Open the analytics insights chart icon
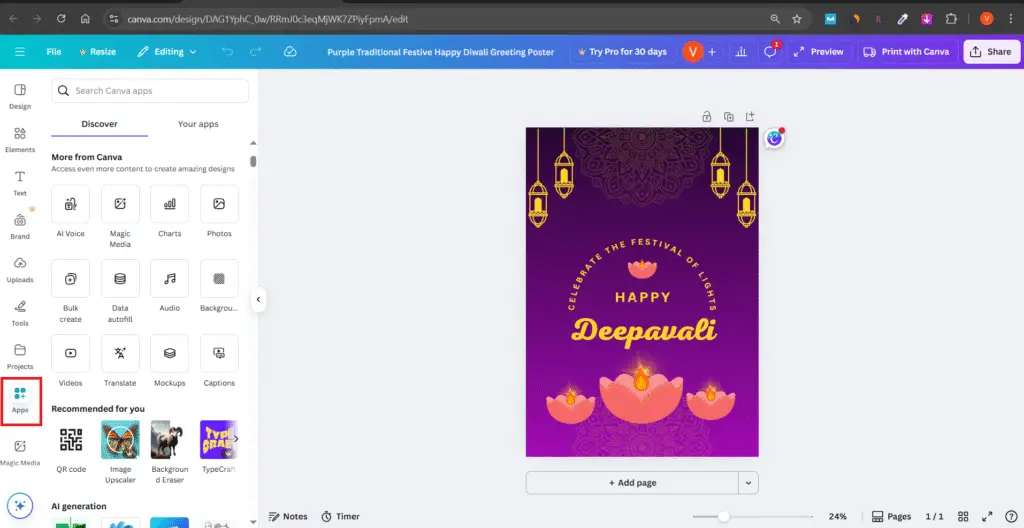Viewport: 1024px width, 528px height. point(741,52)
